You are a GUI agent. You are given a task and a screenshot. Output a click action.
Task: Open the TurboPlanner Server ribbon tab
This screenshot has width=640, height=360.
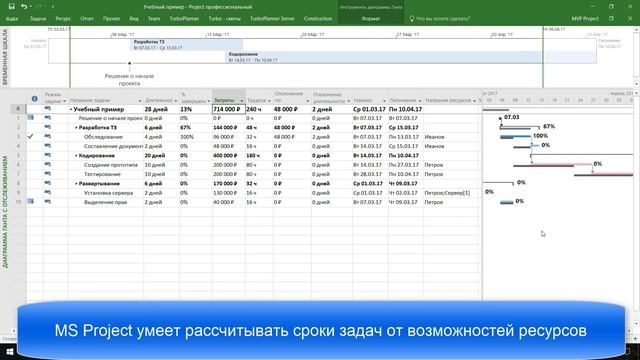(272, 19)
